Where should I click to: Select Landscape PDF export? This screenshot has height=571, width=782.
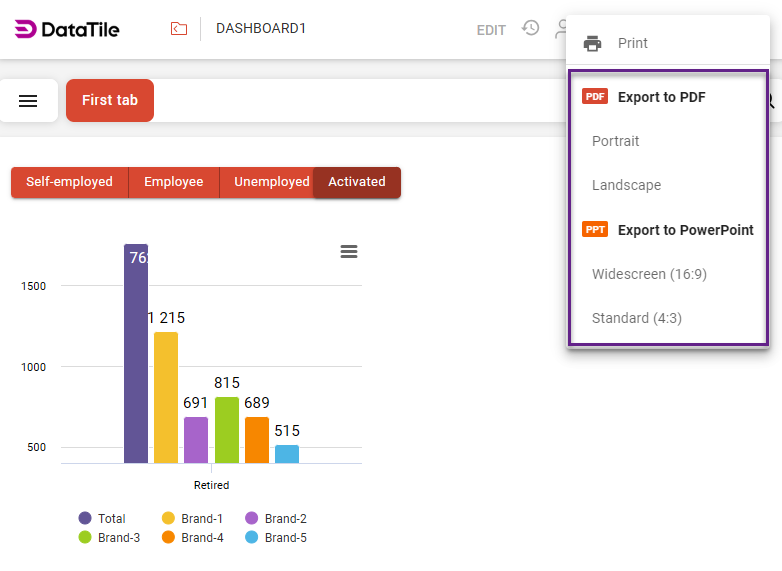point(626,185)
